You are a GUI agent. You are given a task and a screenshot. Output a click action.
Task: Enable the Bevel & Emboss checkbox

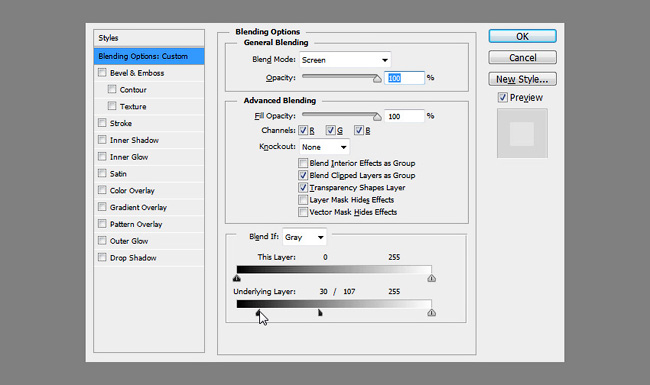[102, 73]
